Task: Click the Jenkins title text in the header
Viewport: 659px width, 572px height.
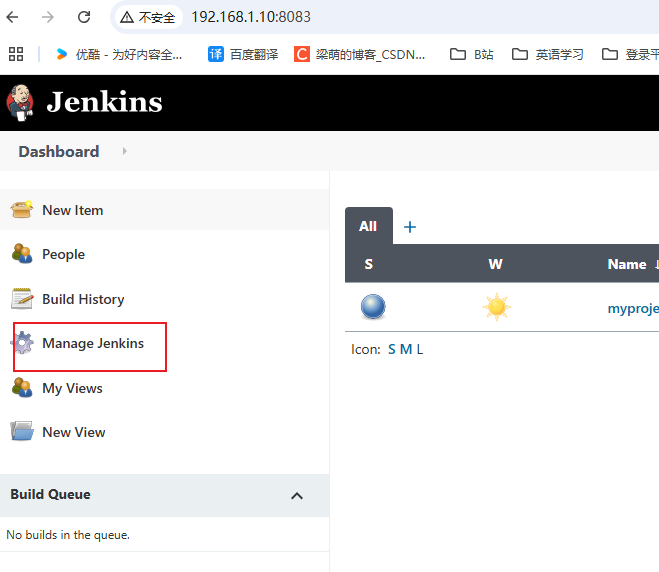Action: tap(104, 102)
